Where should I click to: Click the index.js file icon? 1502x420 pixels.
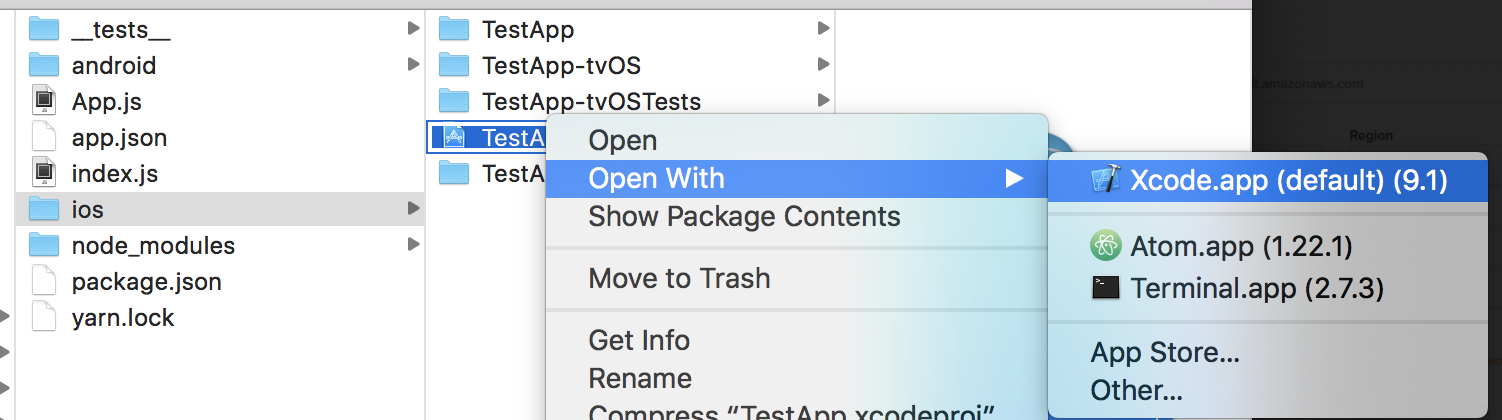pos(44,173)
